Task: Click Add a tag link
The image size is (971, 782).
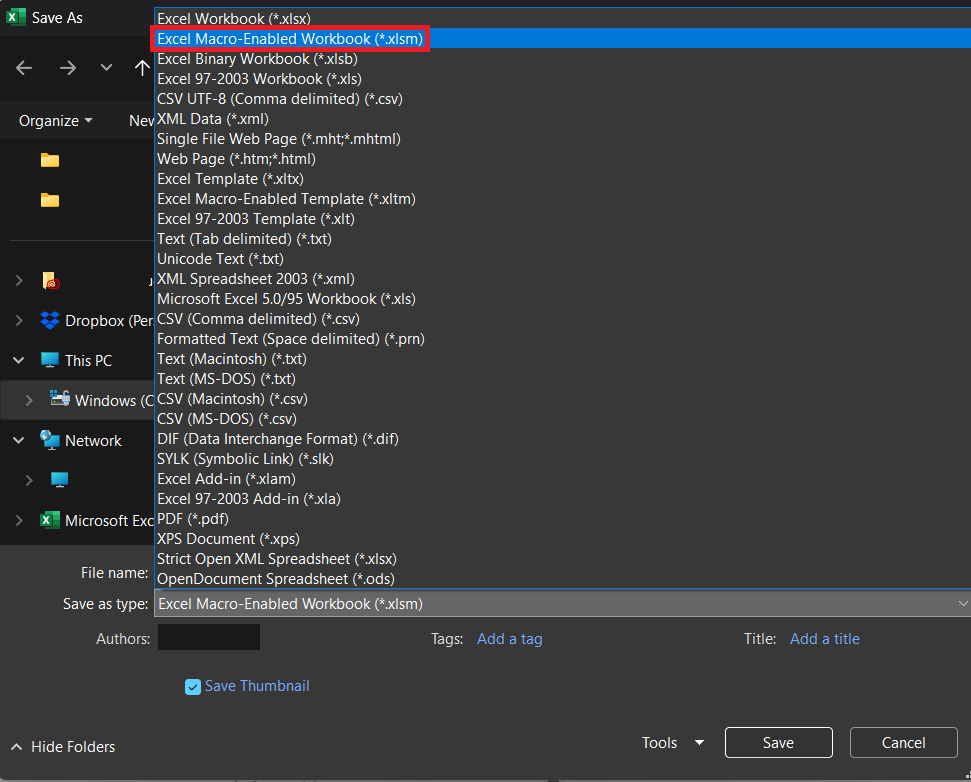Action: tap(510, 639)
